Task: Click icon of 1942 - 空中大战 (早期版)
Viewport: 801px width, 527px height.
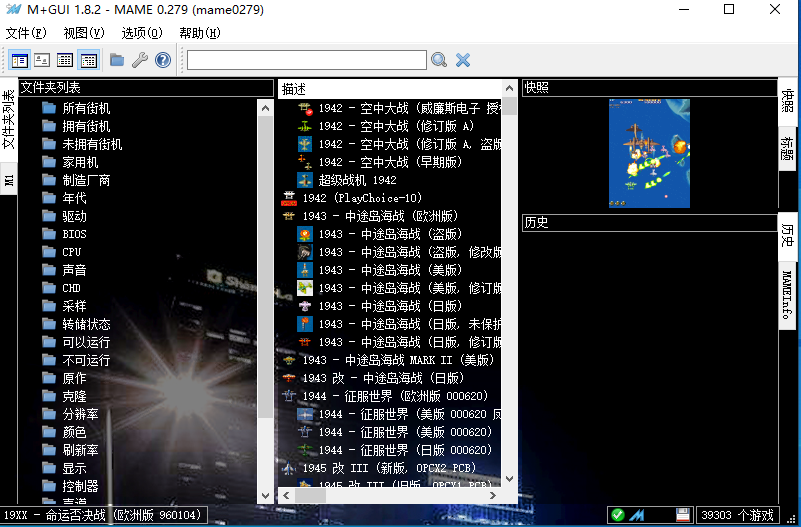Action: pyautogui.click(x=305, y=162)
